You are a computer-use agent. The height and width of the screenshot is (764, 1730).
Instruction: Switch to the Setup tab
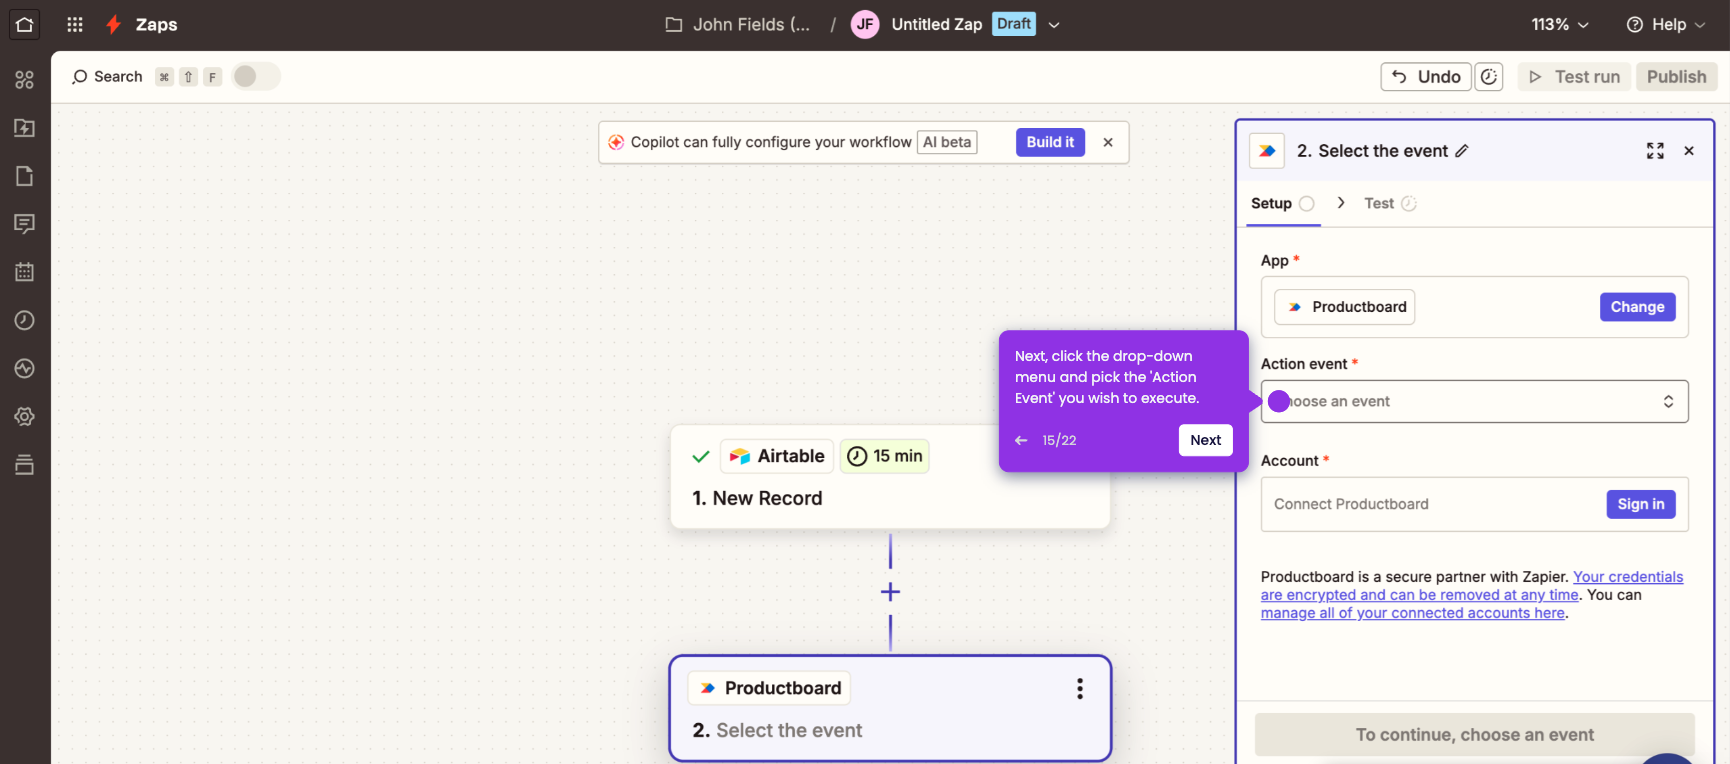point(1283,204)
